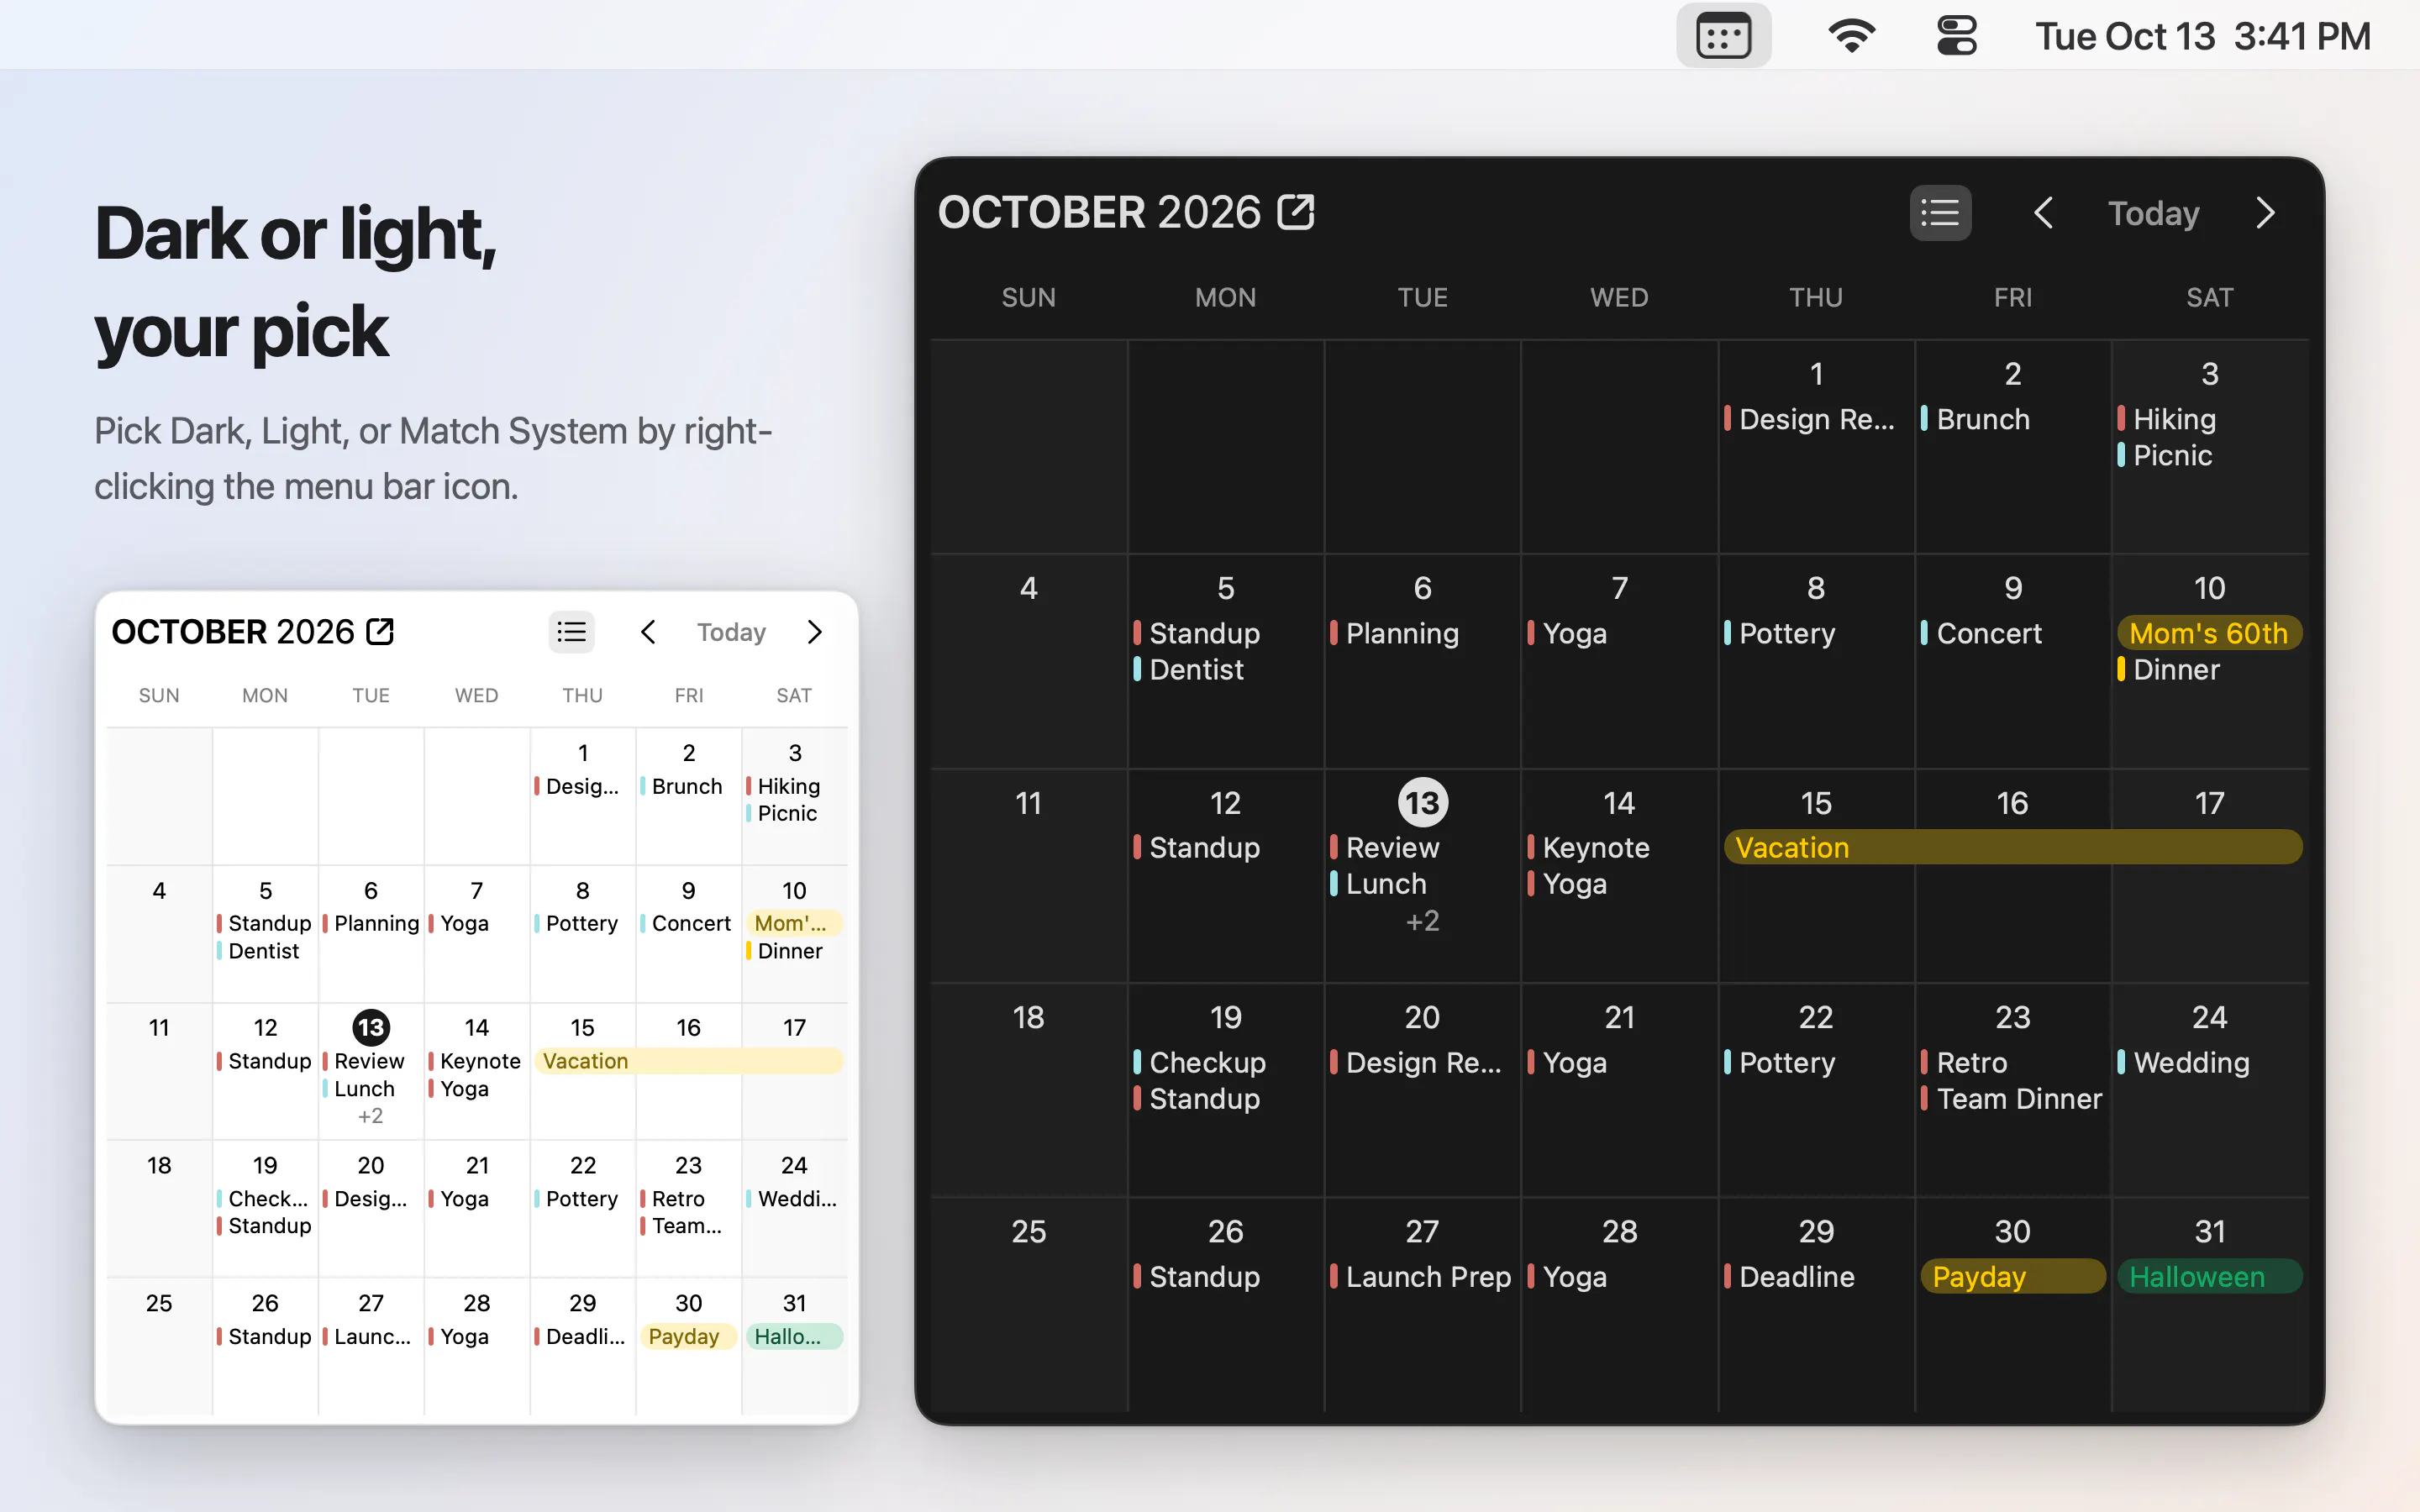Select Picnic event in dark calendar

click(2165, 456)
